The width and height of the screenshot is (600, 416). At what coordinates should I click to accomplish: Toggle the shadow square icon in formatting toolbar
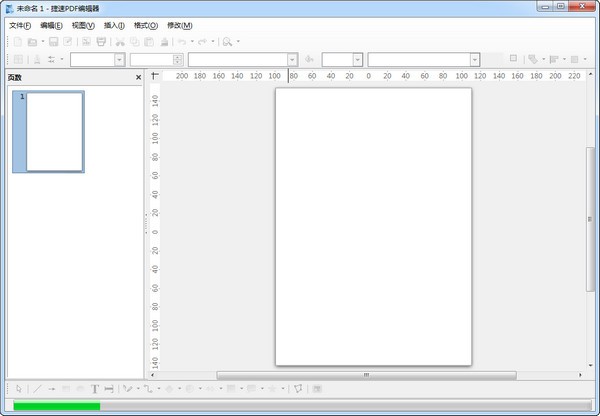(513, 59)
